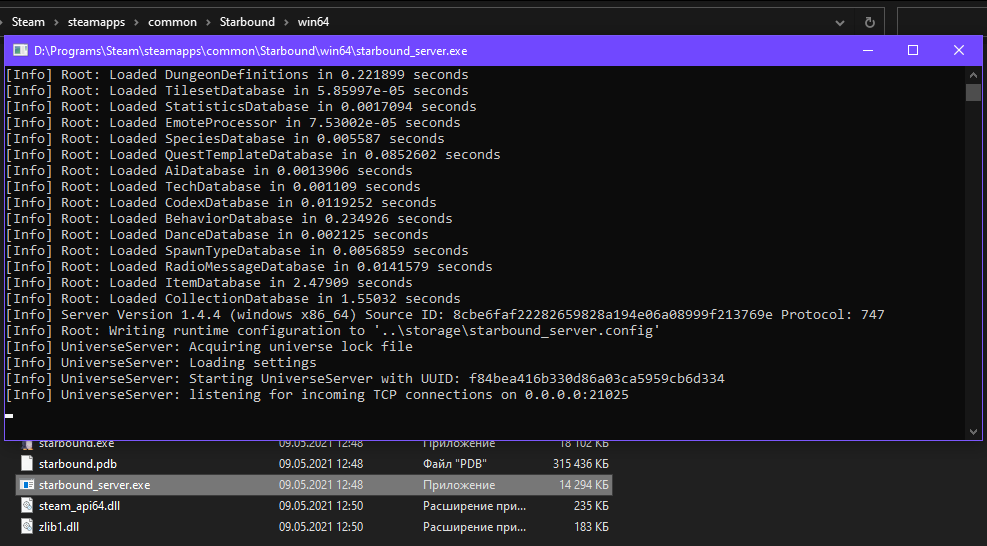Click the Server Version 1.4.4 log line

[445, 315]
